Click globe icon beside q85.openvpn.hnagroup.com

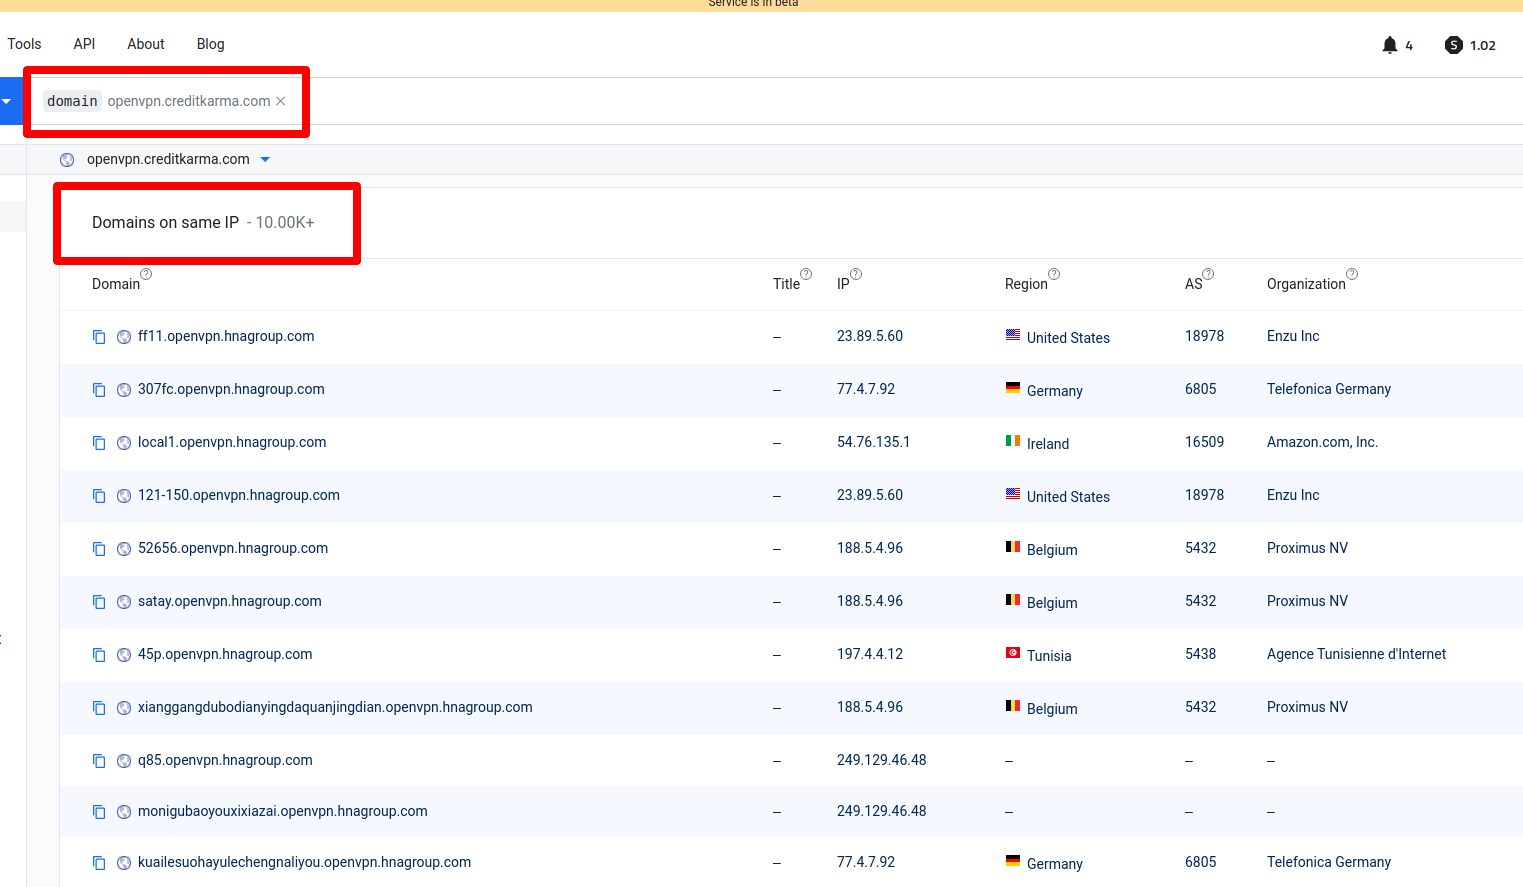(124, 761)
